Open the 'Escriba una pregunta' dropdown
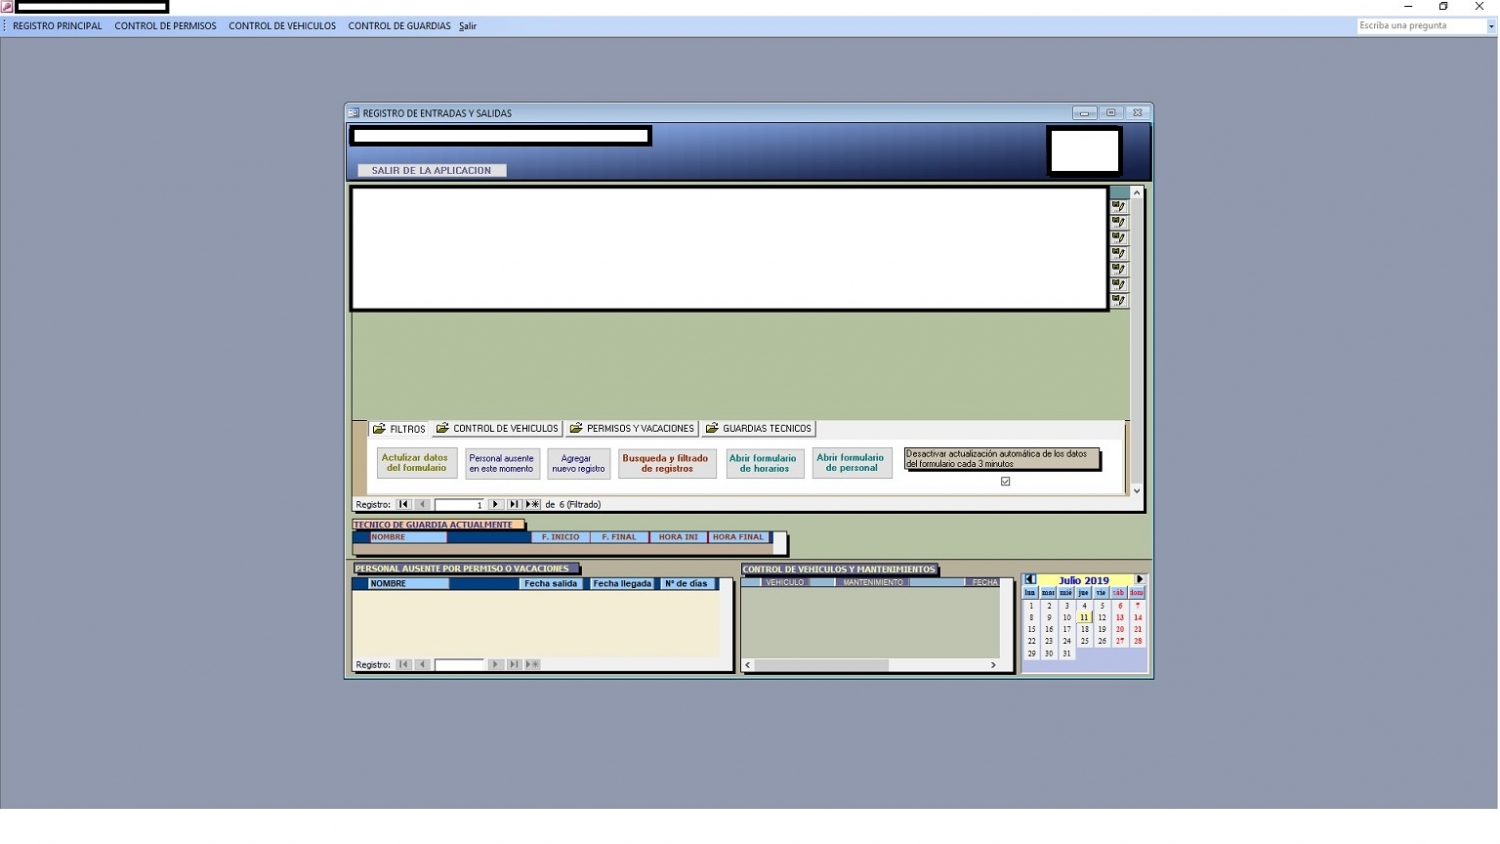1500x844 pixels. (1491, 25)
